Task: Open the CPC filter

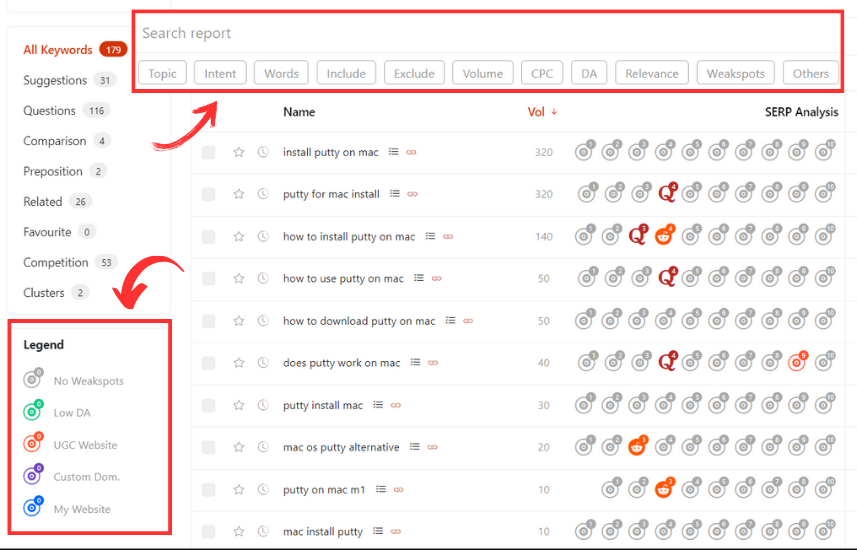Action: (x=542, y=73)
